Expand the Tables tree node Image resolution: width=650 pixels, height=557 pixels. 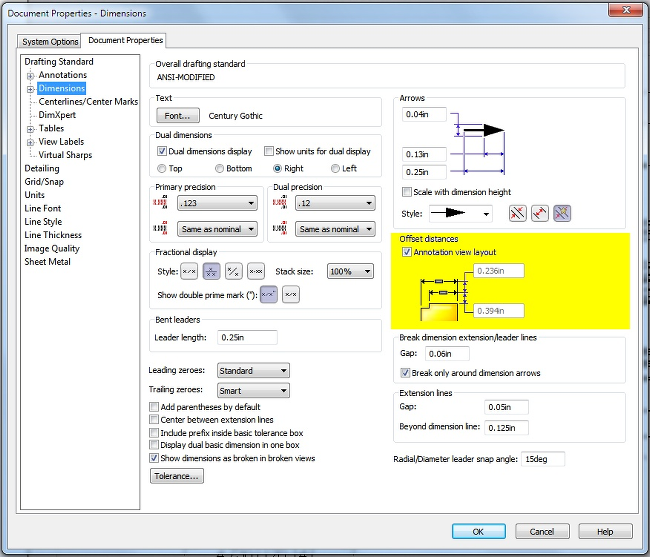point(30,129)
